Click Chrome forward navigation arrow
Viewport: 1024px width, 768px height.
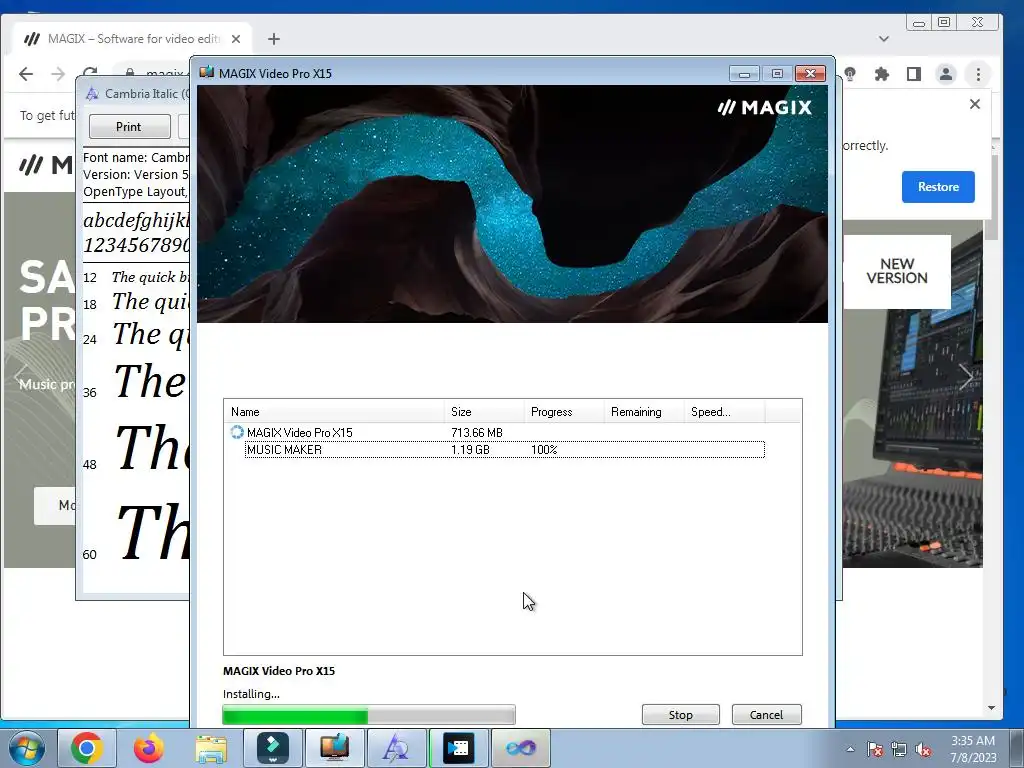pos(58,74)
